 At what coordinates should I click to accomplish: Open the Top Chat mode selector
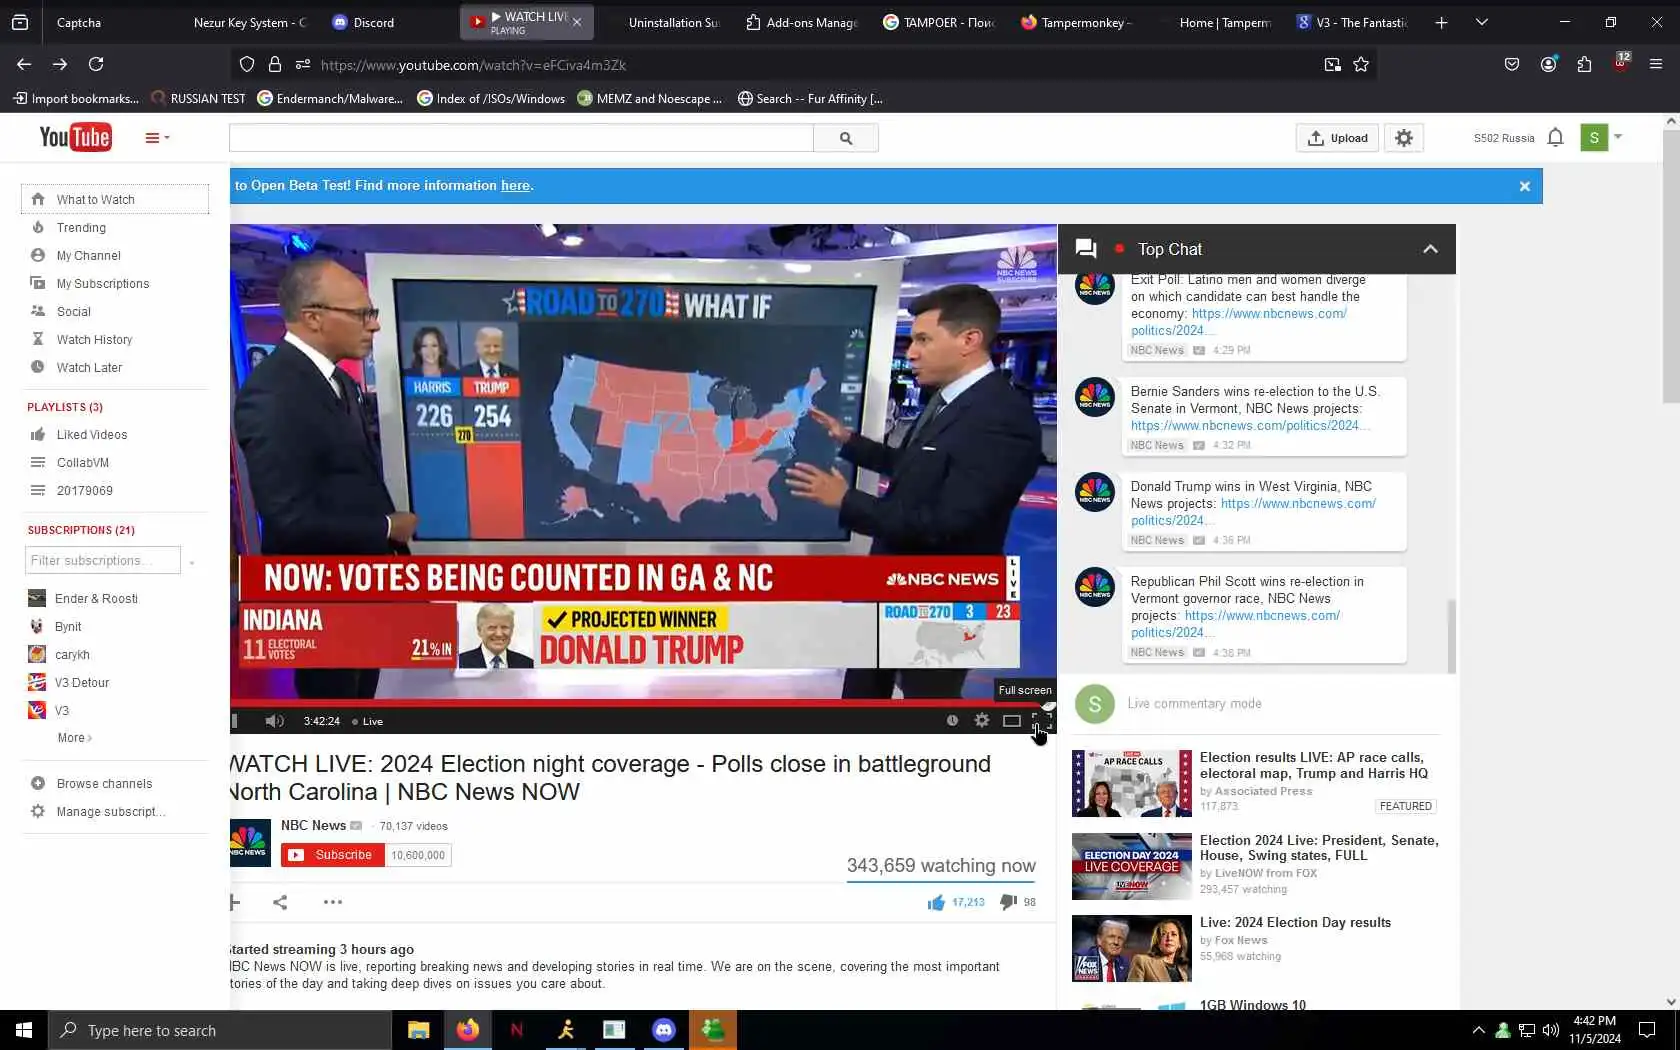point(1169,249)
